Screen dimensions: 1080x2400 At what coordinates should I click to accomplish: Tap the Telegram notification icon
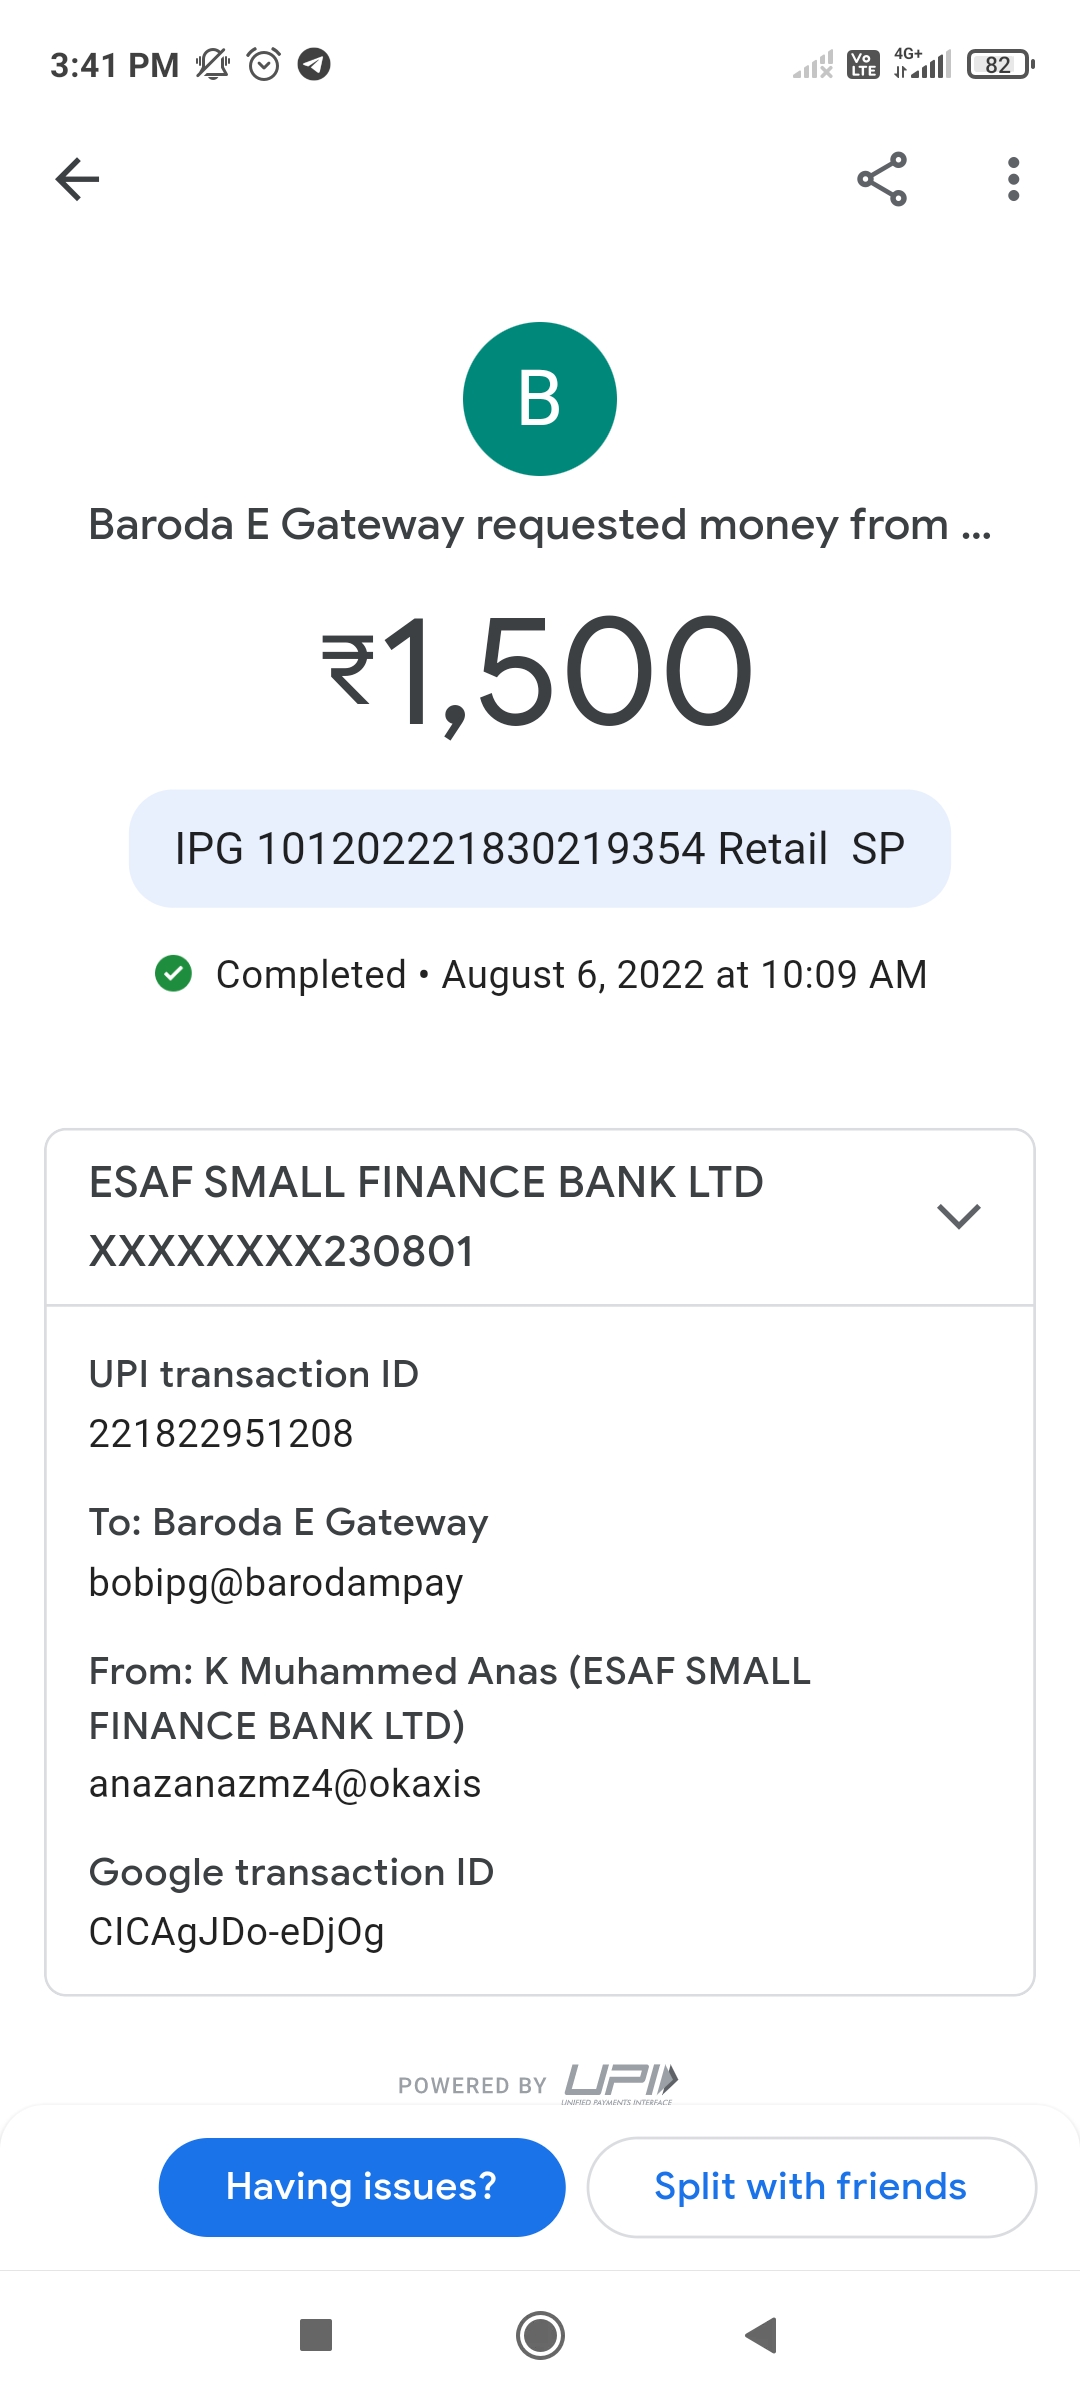(x=314, y=65)
